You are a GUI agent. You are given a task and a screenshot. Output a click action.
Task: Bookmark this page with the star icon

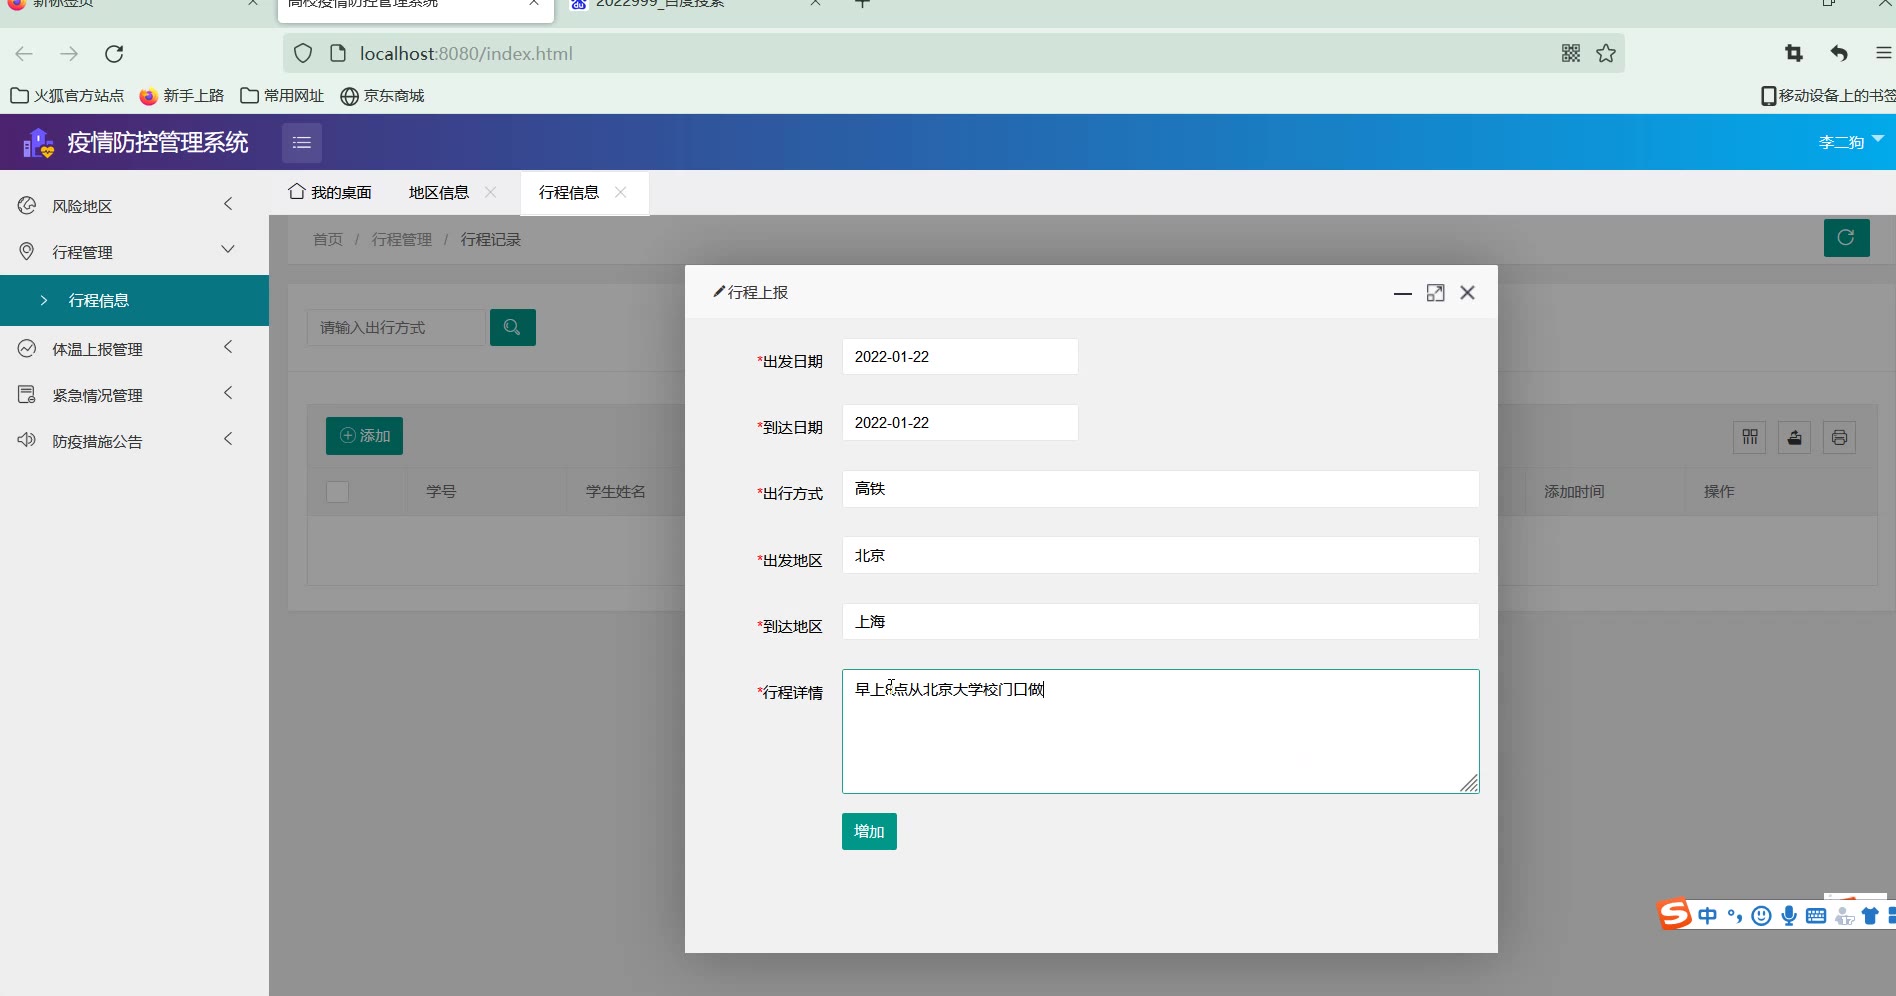point(1606,54)
